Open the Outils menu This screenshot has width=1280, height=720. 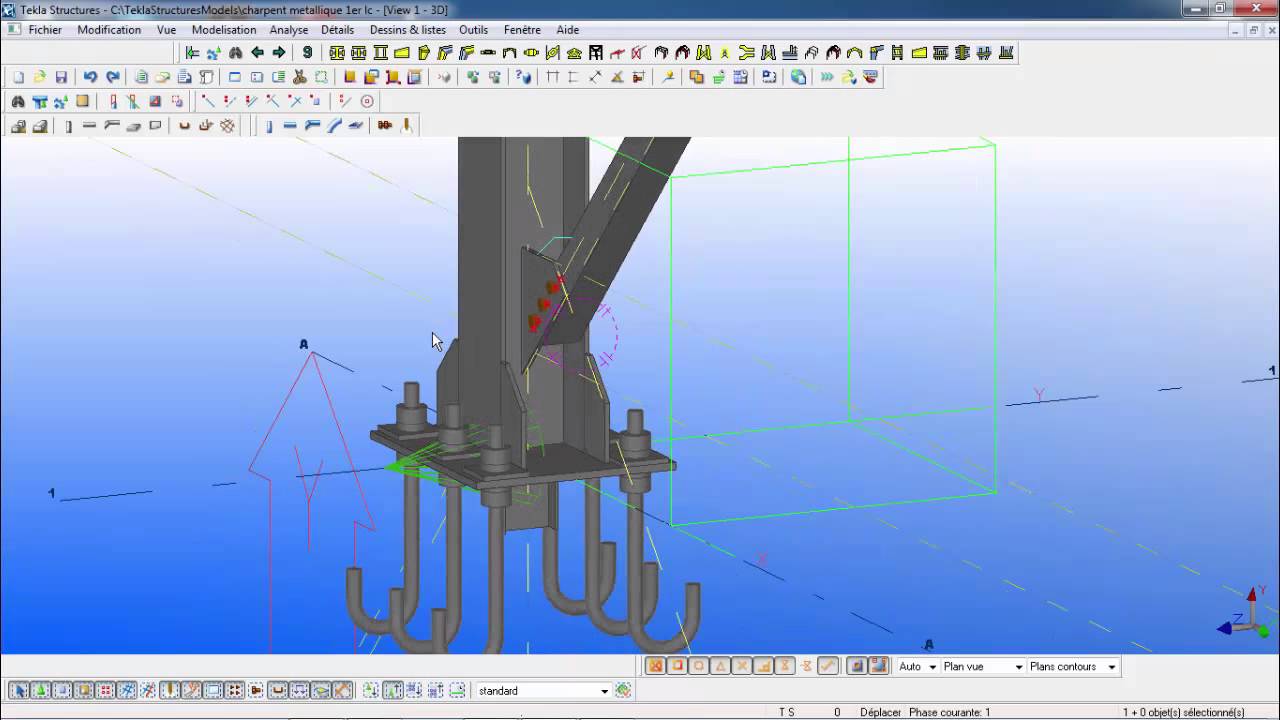coord(473,30)
